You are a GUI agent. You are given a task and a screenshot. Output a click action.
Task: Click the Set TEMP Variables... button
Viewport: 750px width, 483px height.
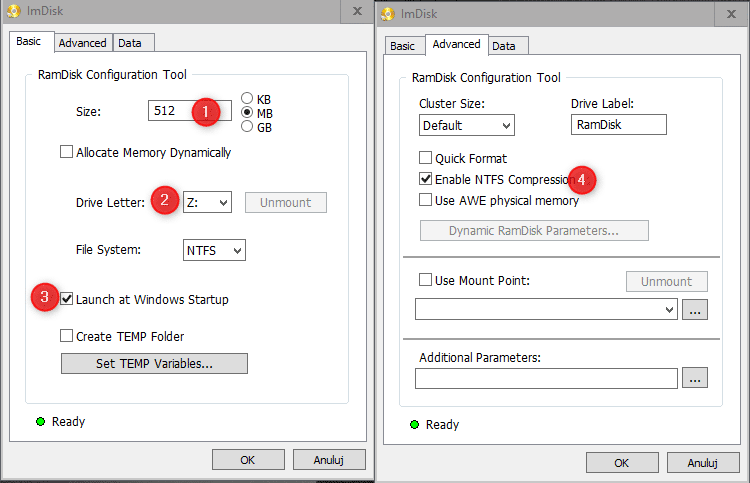(154, 363)
